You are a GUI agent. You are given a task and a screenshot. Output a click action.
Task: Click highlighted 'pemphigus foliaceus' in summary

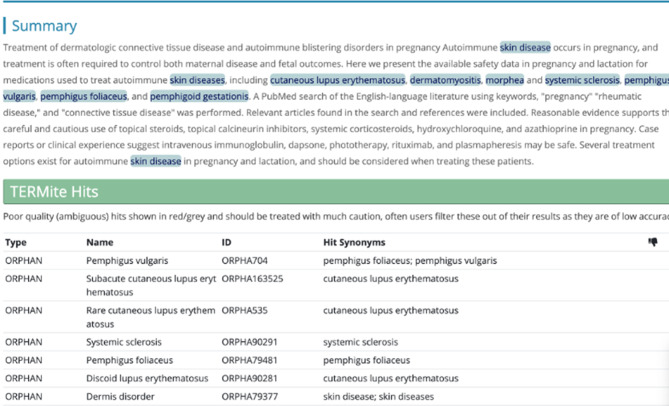click(84, 96)
